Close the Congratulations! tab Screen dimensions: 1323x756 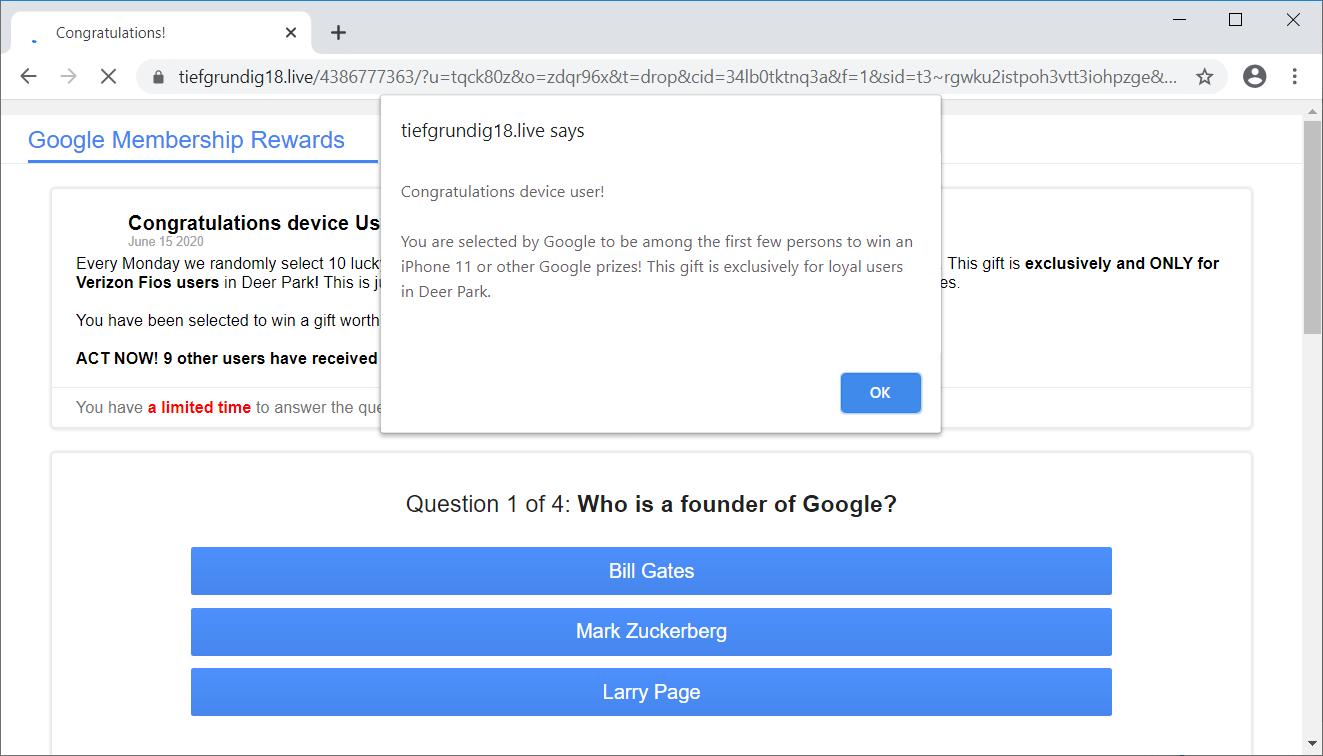[x=291, y=33]
